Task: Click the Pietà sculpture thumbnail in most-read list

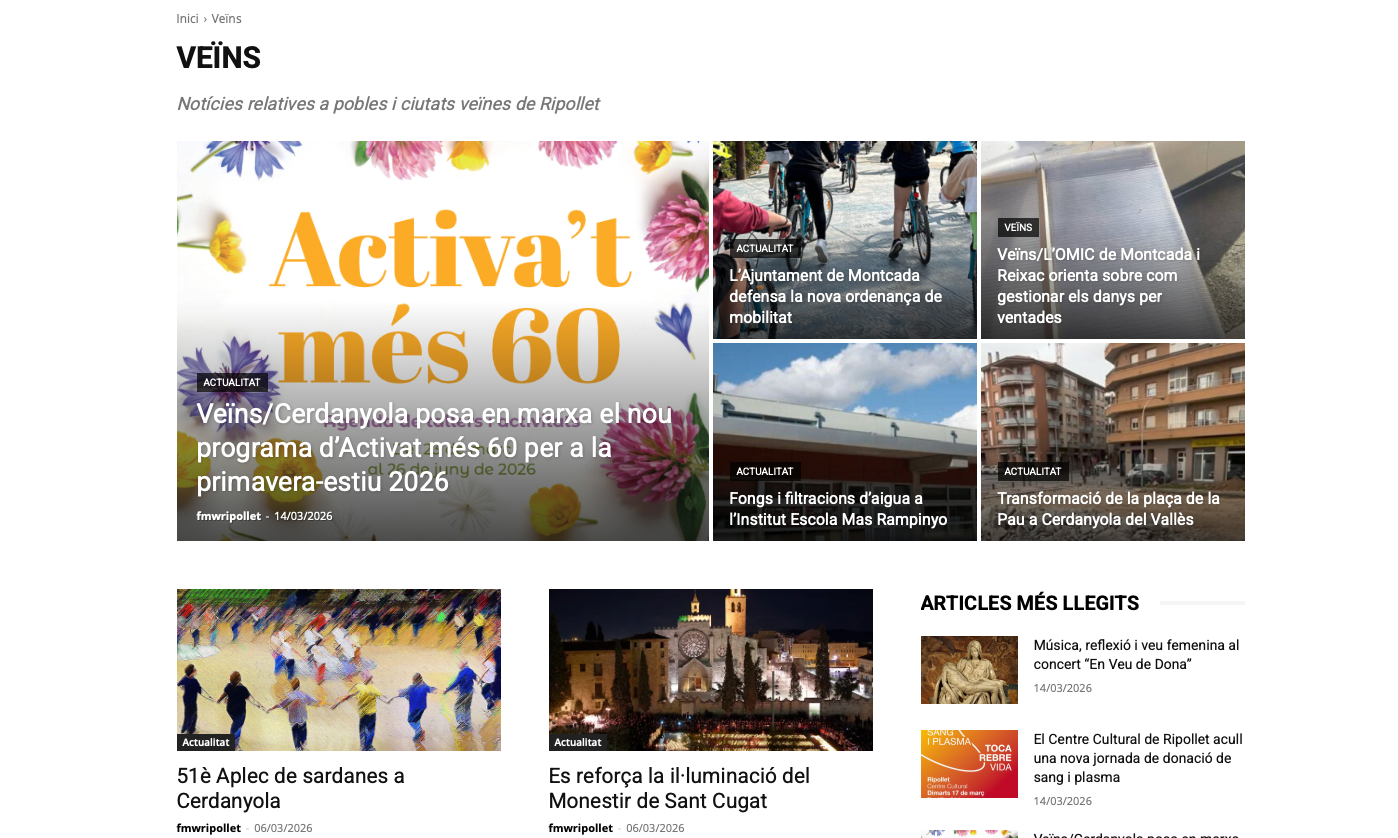Action: (x=968, y=670)
